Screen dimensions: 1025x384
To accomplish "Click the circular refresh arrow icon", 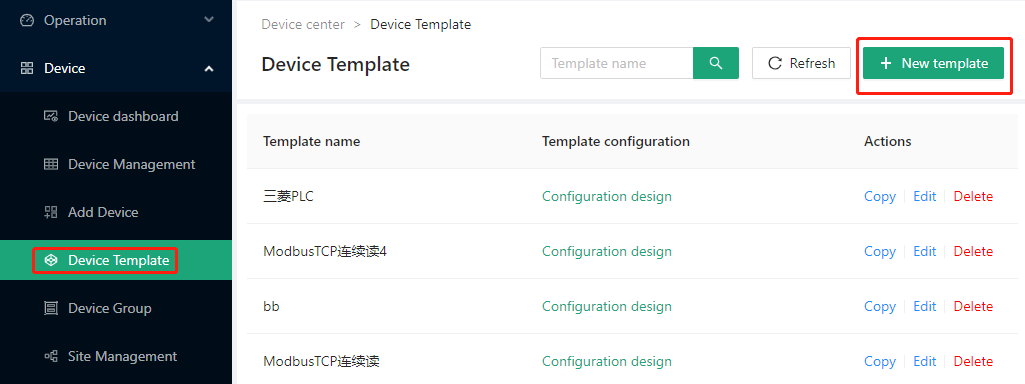I will [x=775, y=63].
